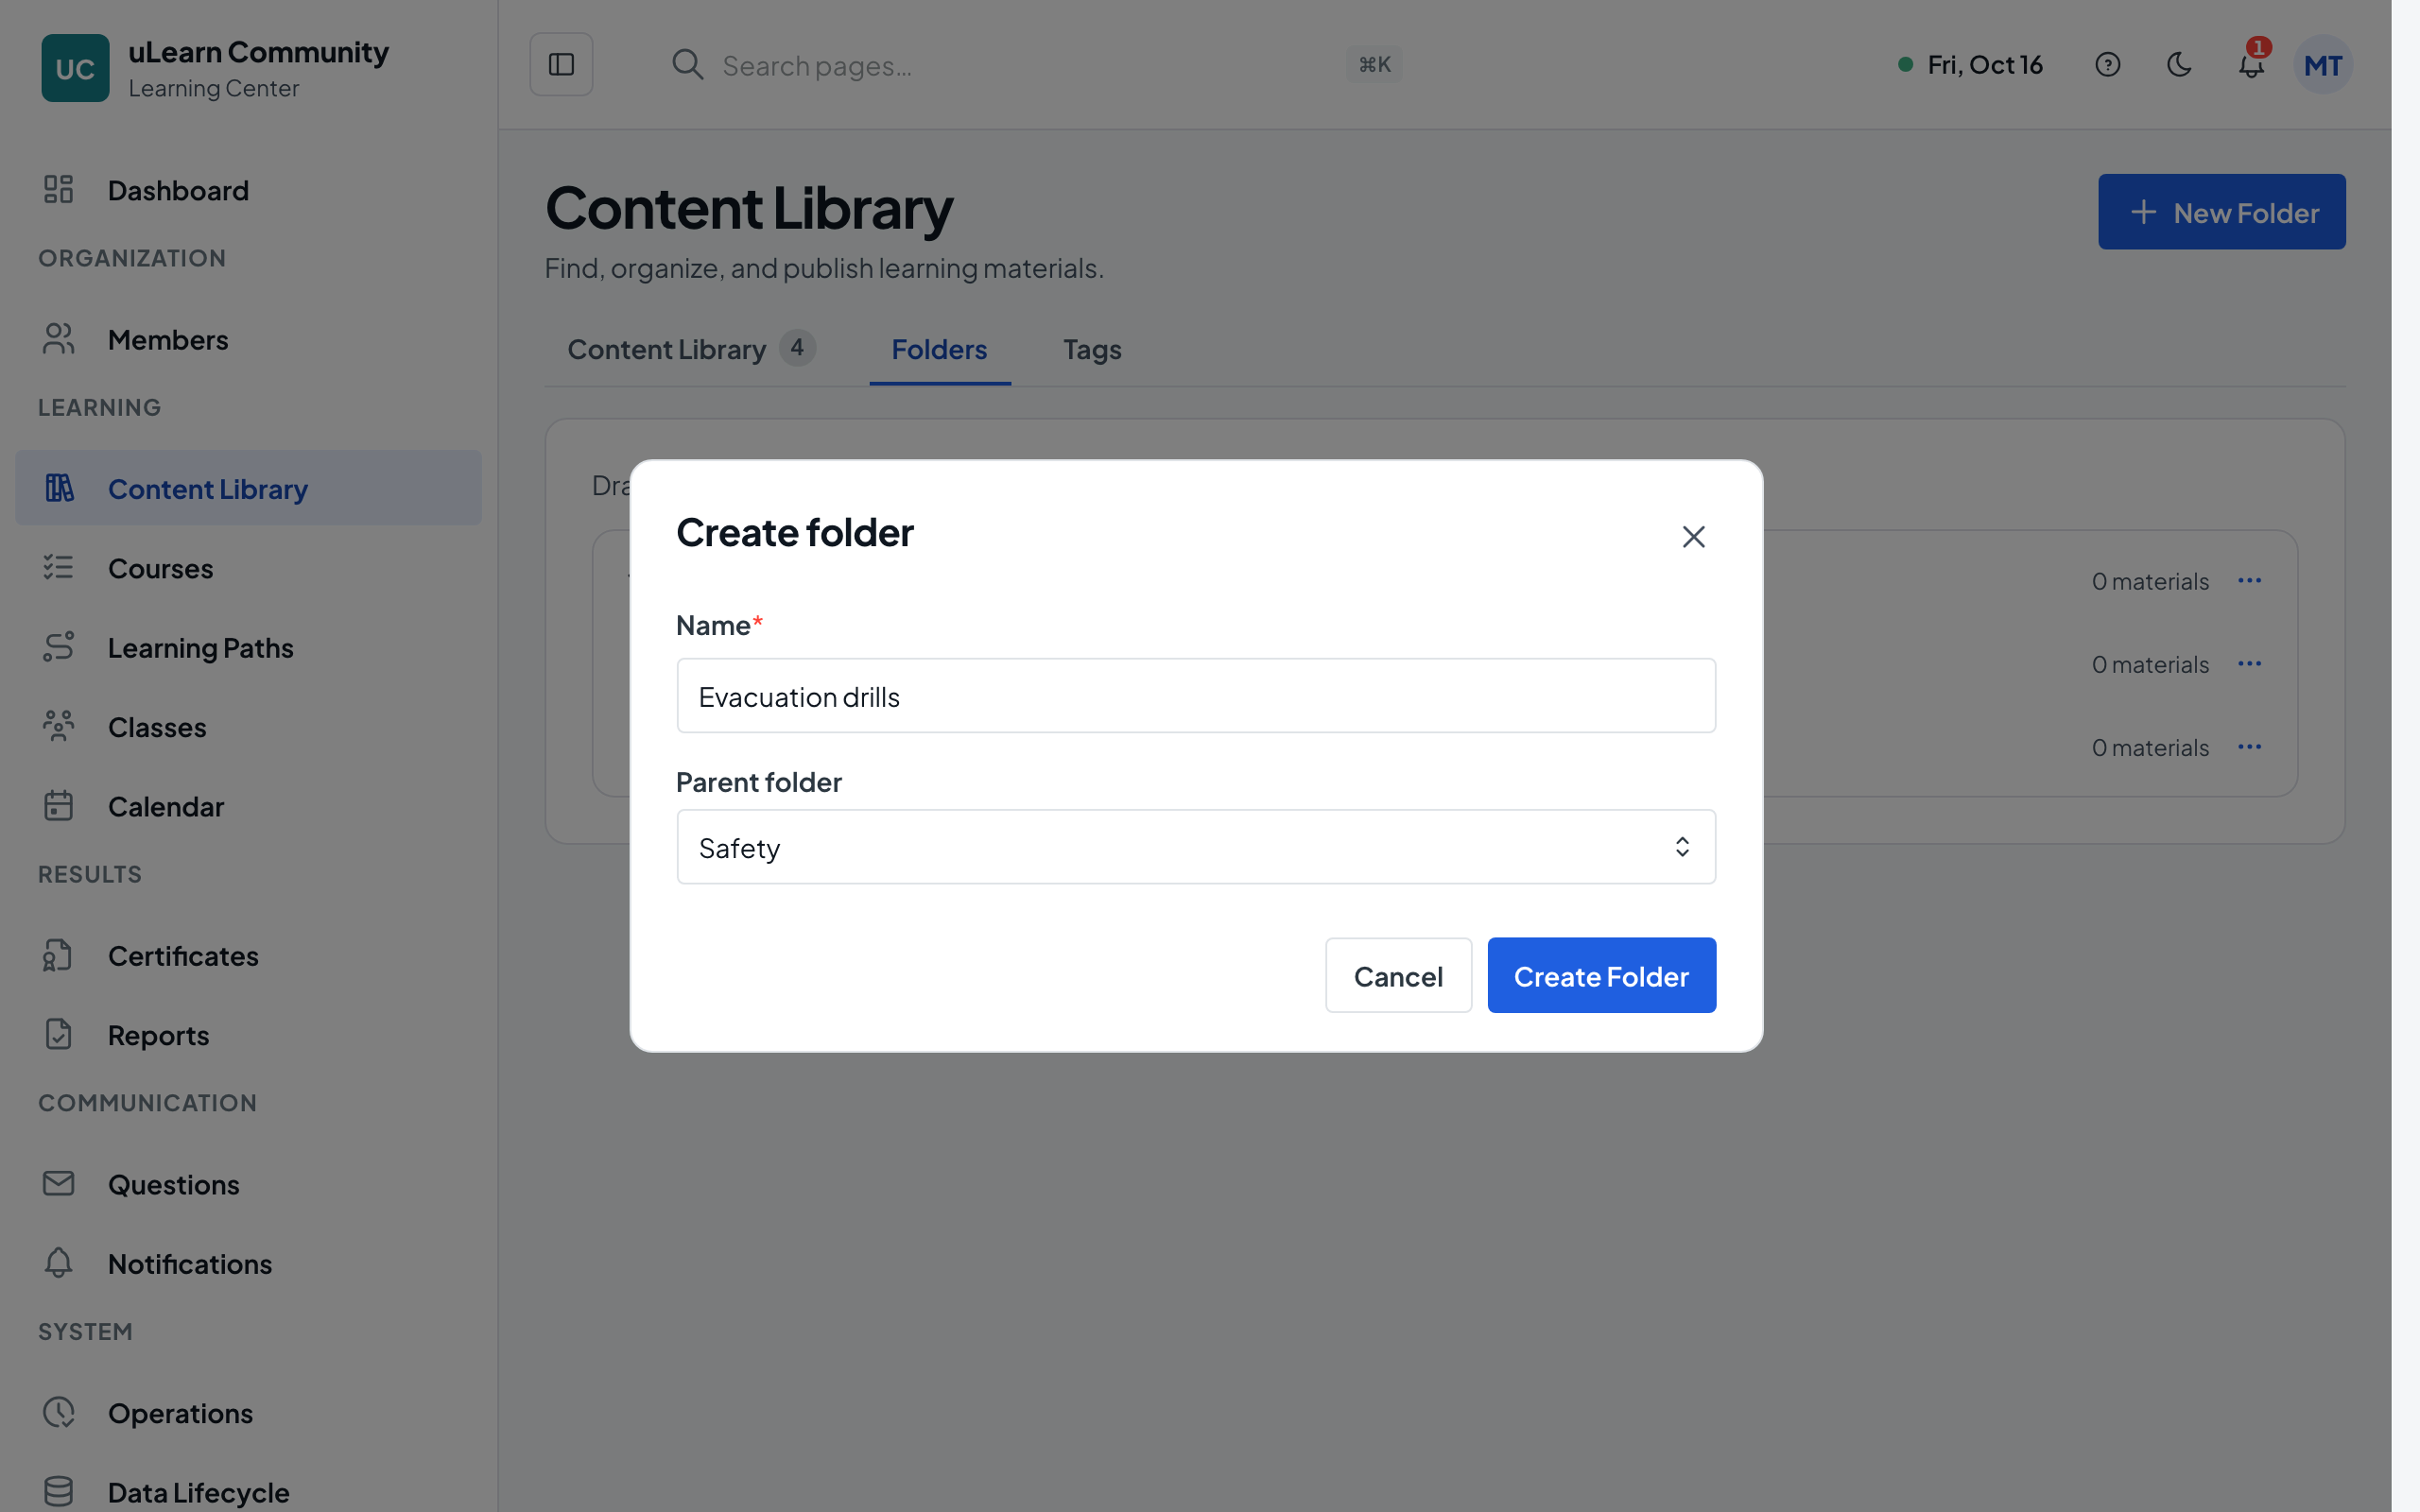
Task: Click the Name input field
Action: pyautogui.click(x=1196, y=696)
